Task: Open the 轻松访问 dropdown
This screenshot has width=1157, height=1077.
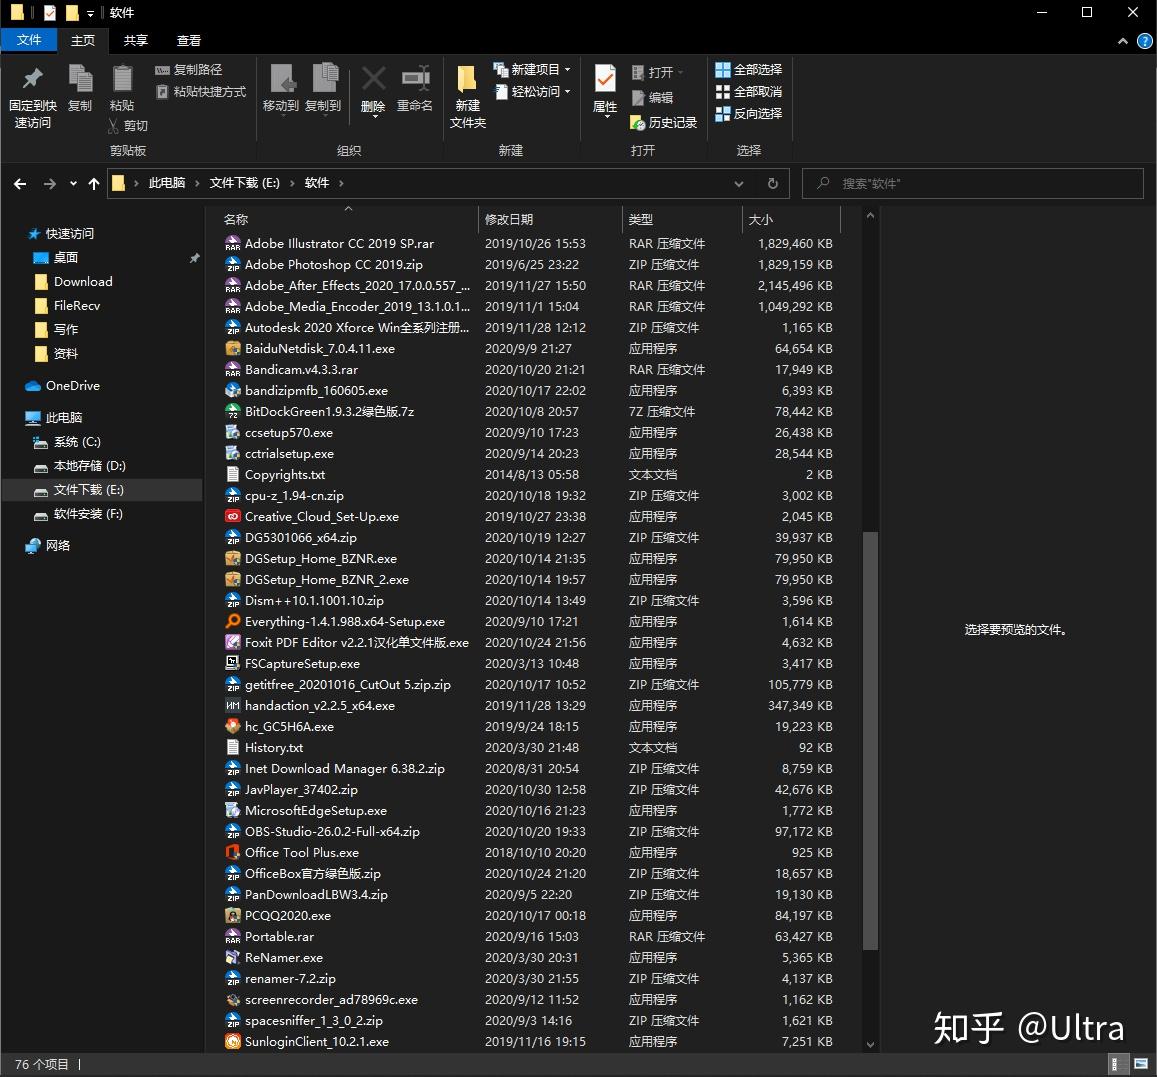Action: click(532, 91)
